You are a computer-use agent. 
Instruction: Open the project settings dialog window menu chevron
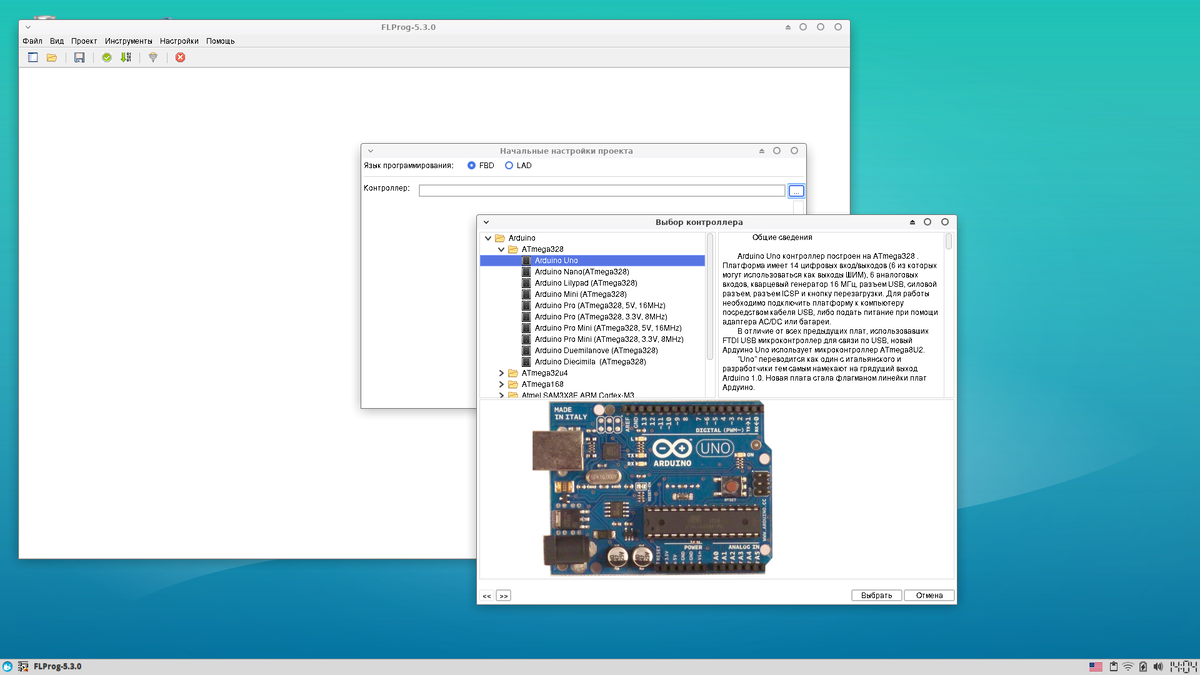coord(370,151)
